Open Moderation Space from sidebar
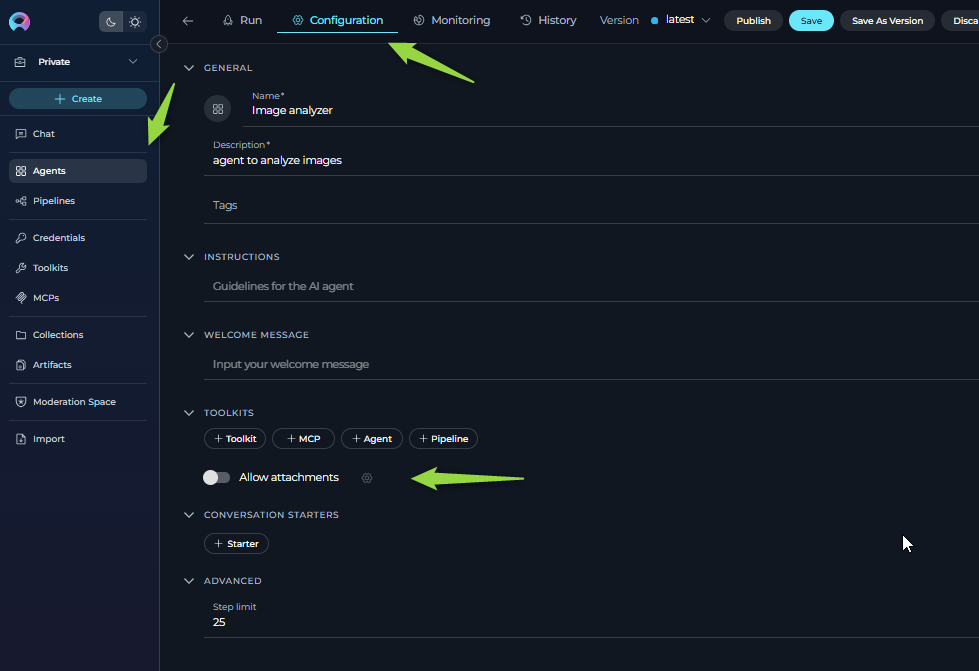The image size is (979, 671). [x=73, y=402]
